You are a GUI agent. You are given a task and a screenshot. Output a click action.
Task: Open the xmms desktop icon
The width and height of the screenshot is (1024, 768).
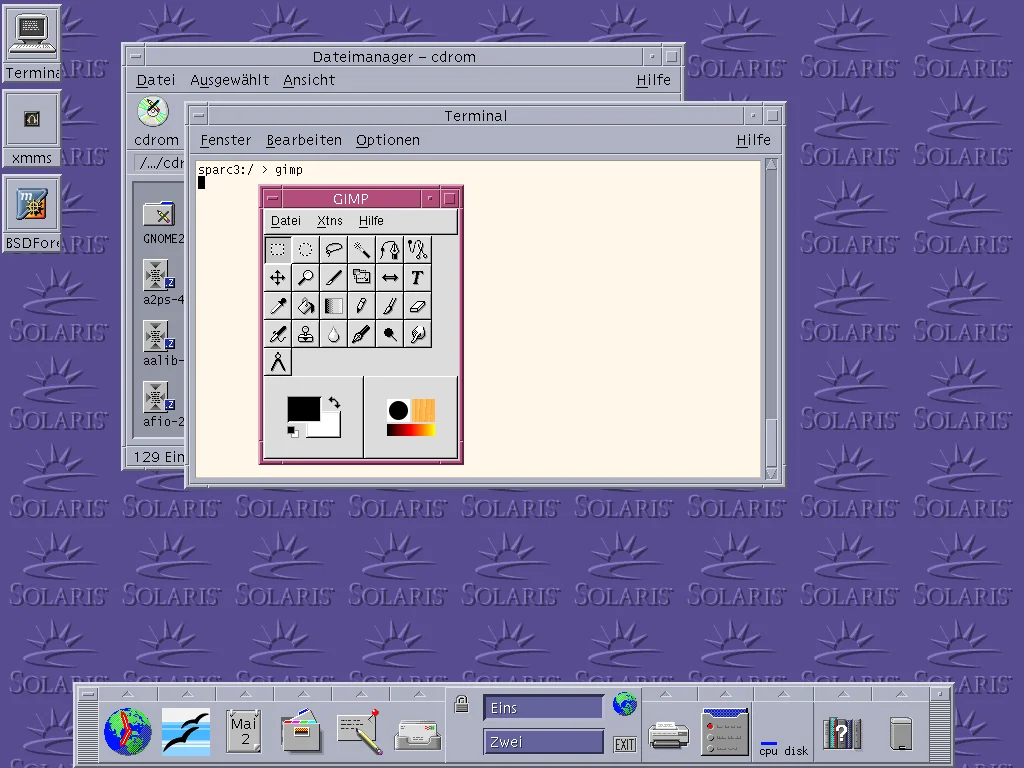coord(31,129)
